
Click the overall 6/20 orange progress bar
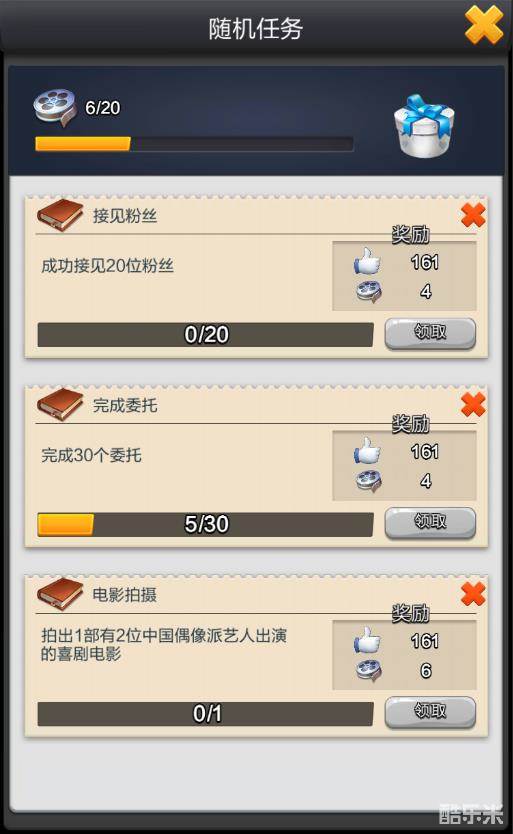point(194,144)
